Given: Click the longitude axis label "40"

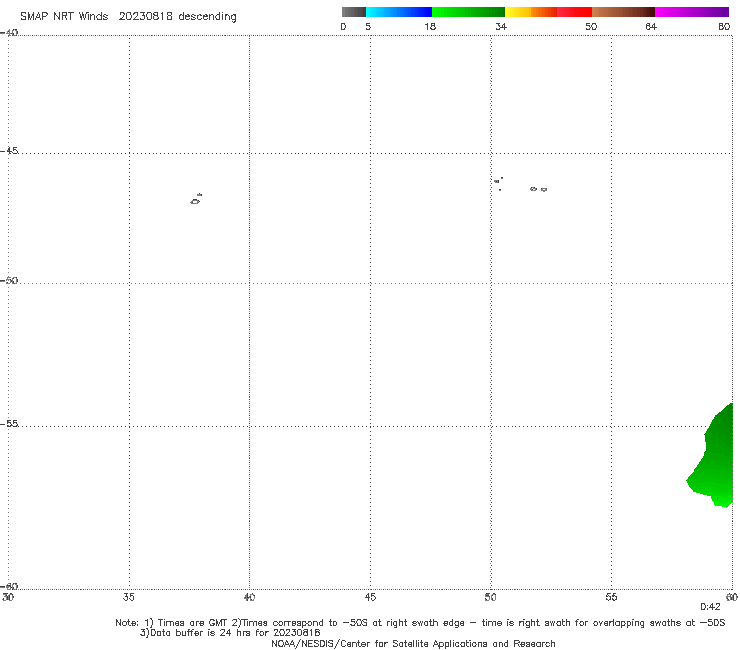Looking at the screenshot, I should 249,597.
